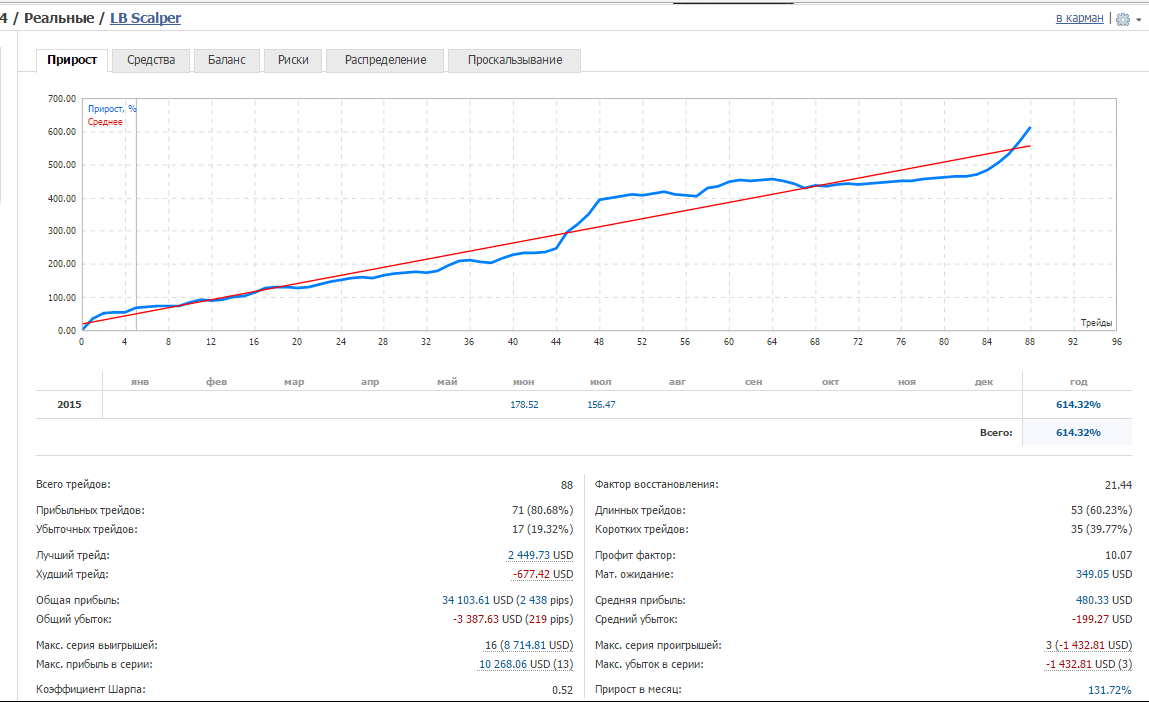This screenshot has width=1149, height=702.
Task: Click the 'июн' month column header
Action: 524,382
